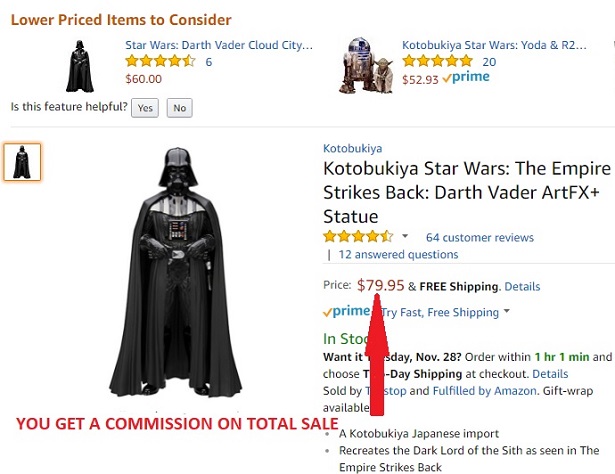Select the Darth Vader thumbnail image
Viewport: 615px width, 474px height.
click(22, 162)
